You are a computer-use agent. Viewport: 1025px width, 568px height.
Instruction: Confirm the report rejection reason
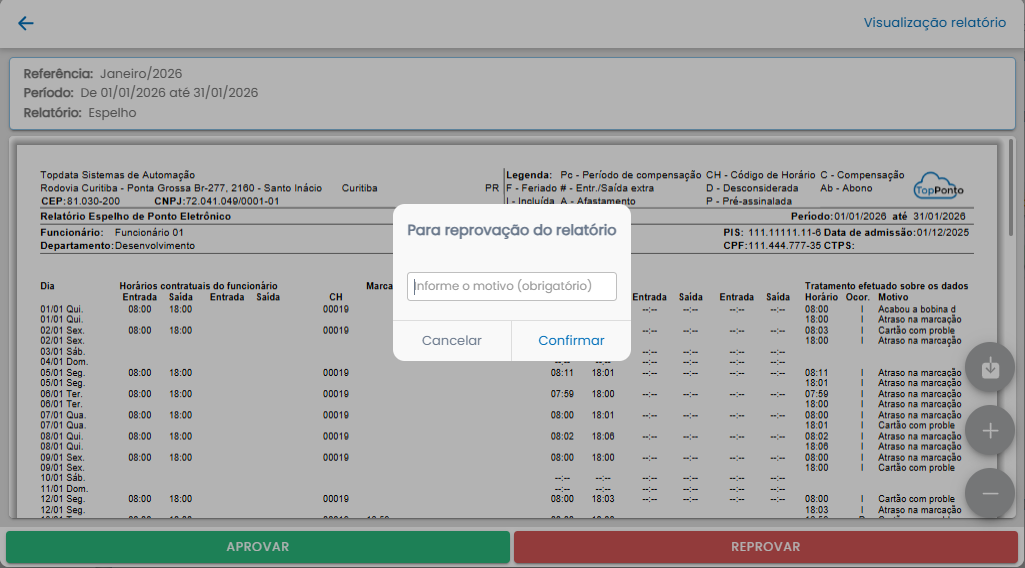pos(571,341)
